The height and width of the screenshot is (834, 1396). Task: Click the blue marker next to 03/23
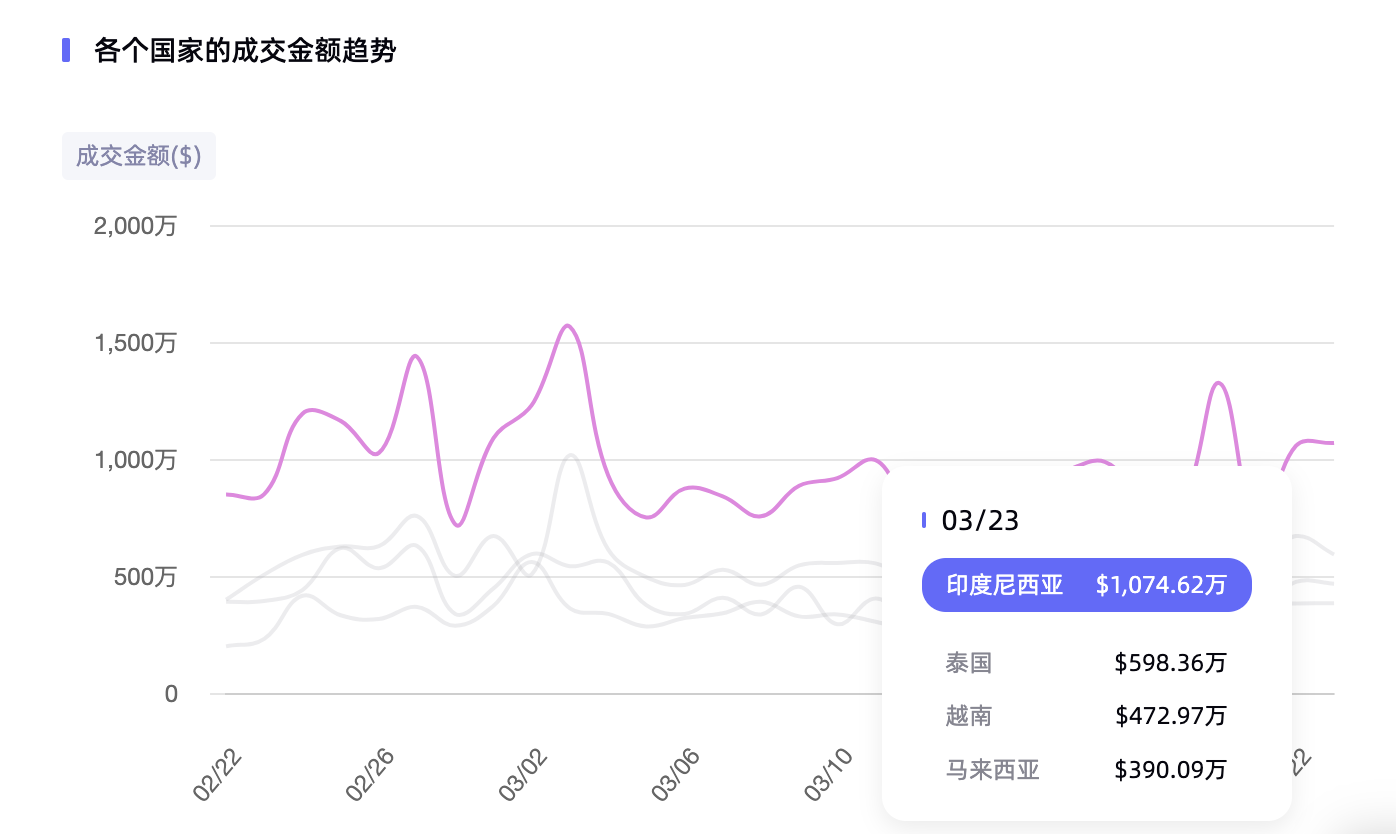point(924,520)
